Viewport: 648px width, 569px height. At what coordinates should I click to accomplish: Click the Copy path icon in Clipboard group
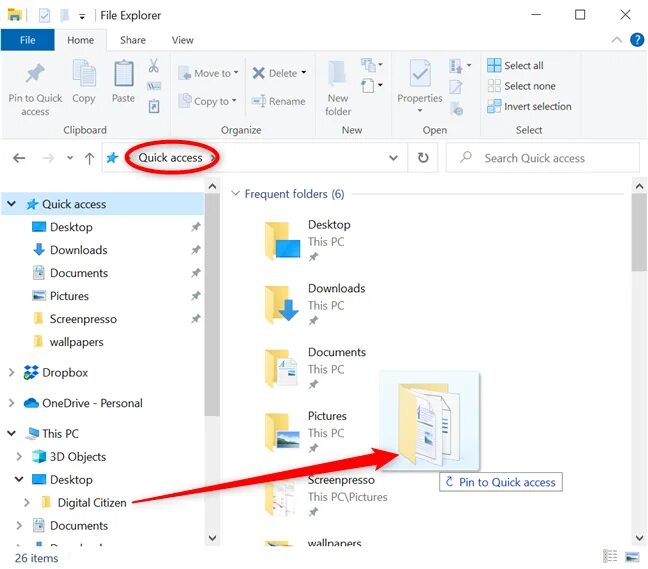(x=154, y=86)
